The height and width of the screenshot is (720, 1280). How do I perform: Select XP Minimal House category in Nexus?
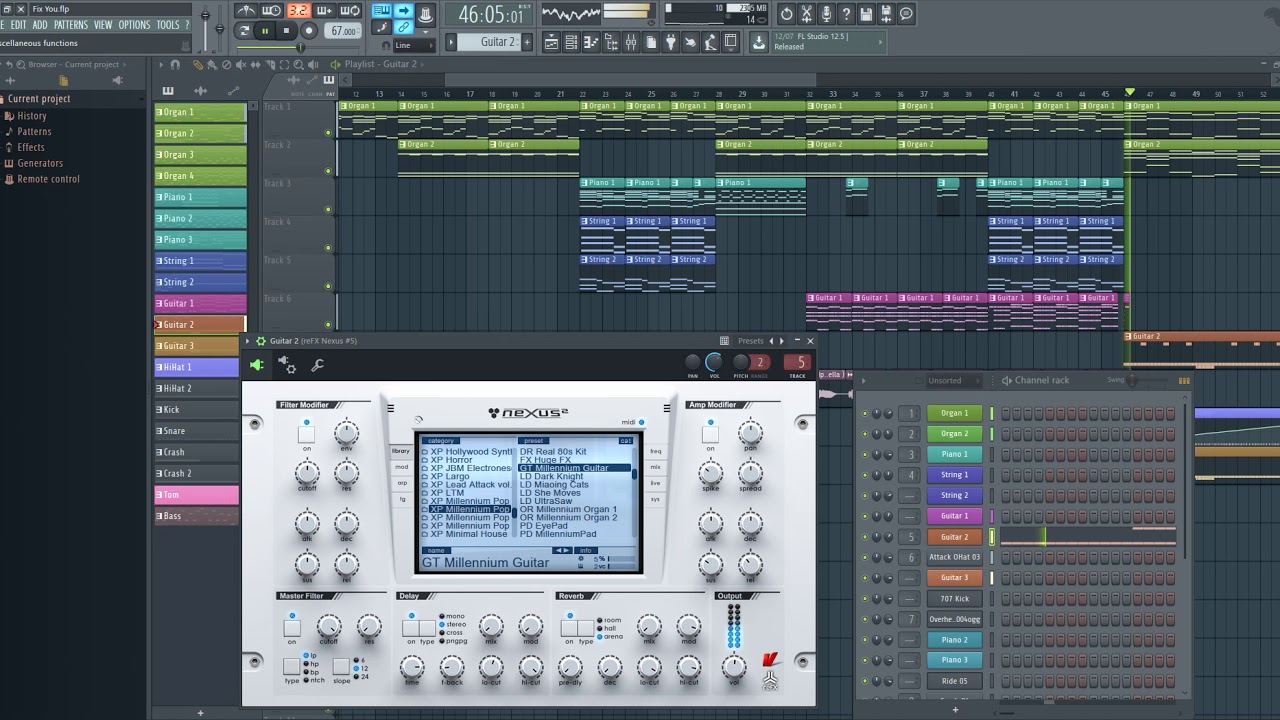coord(466,534)
